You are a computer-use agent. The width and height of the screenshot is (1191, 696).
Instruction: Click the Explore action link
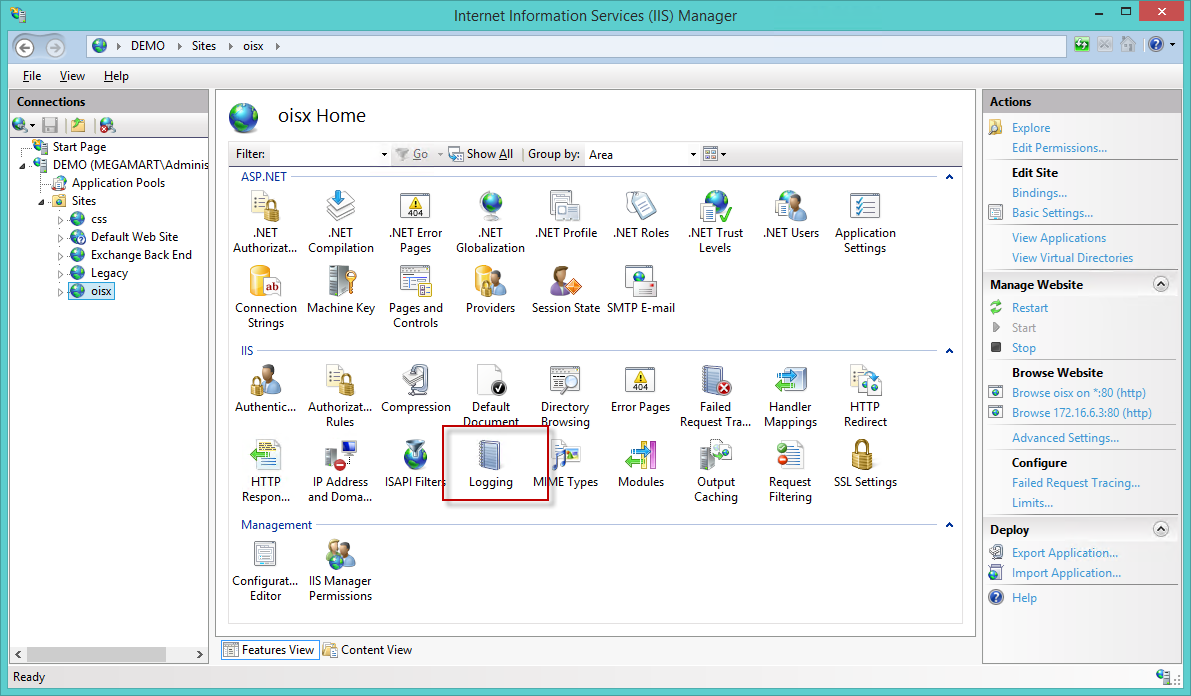tap(1031, 128)
